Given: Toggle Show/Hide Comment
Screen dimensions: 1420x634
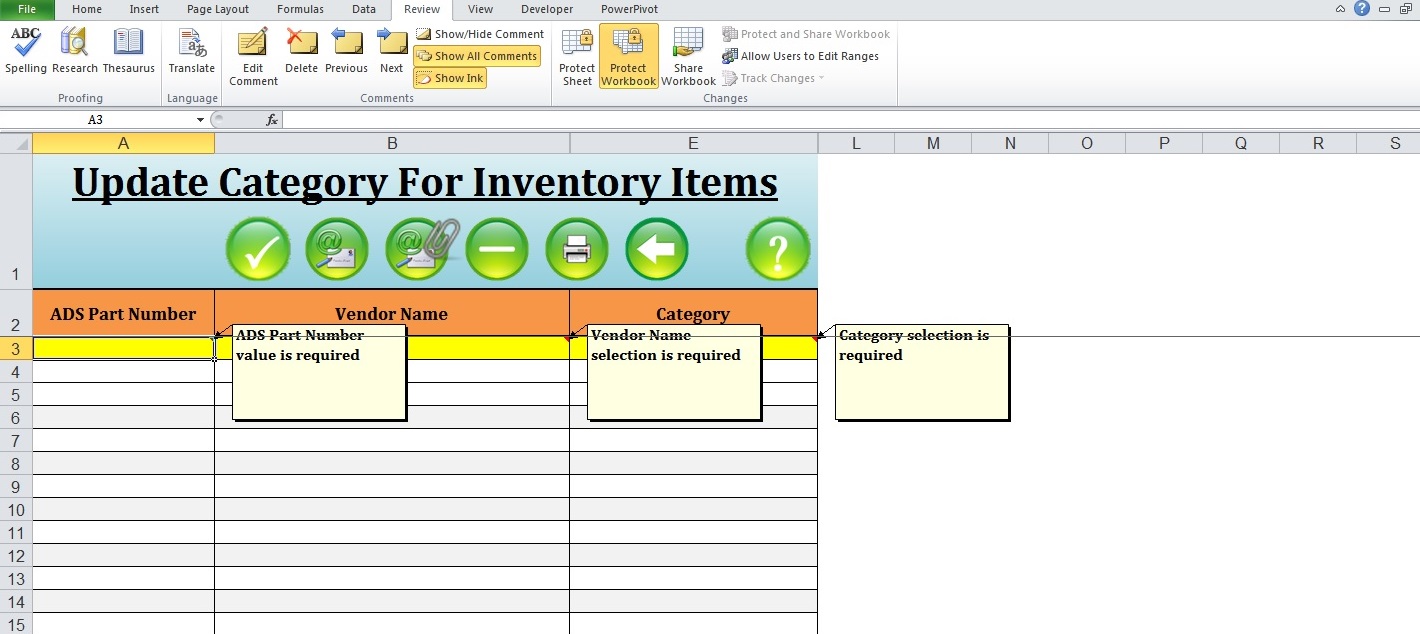Looking at the screenshot, I should [480, 34].
